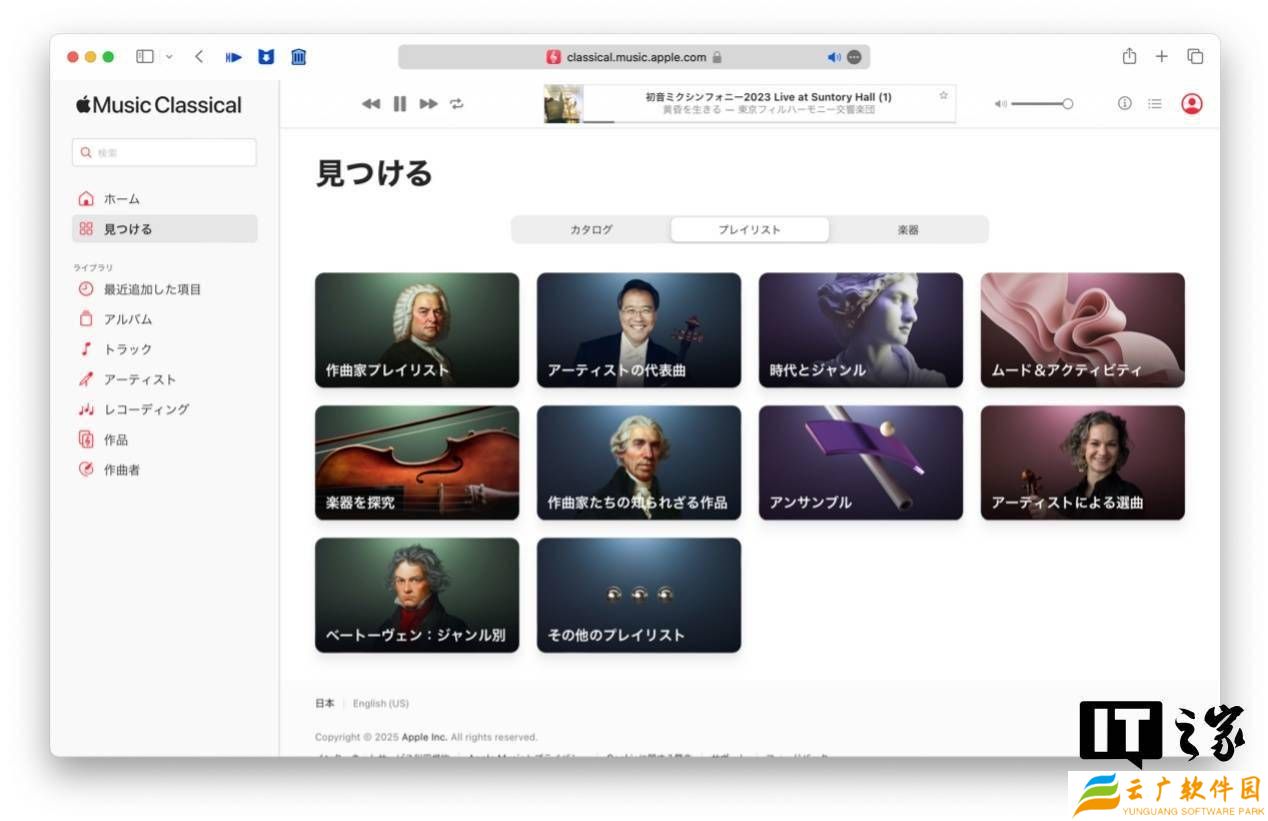Screen dimensions: 1268x821
Task: Expand the Safari sidebar dropdown arrow
Action: (x=169, y=57)
